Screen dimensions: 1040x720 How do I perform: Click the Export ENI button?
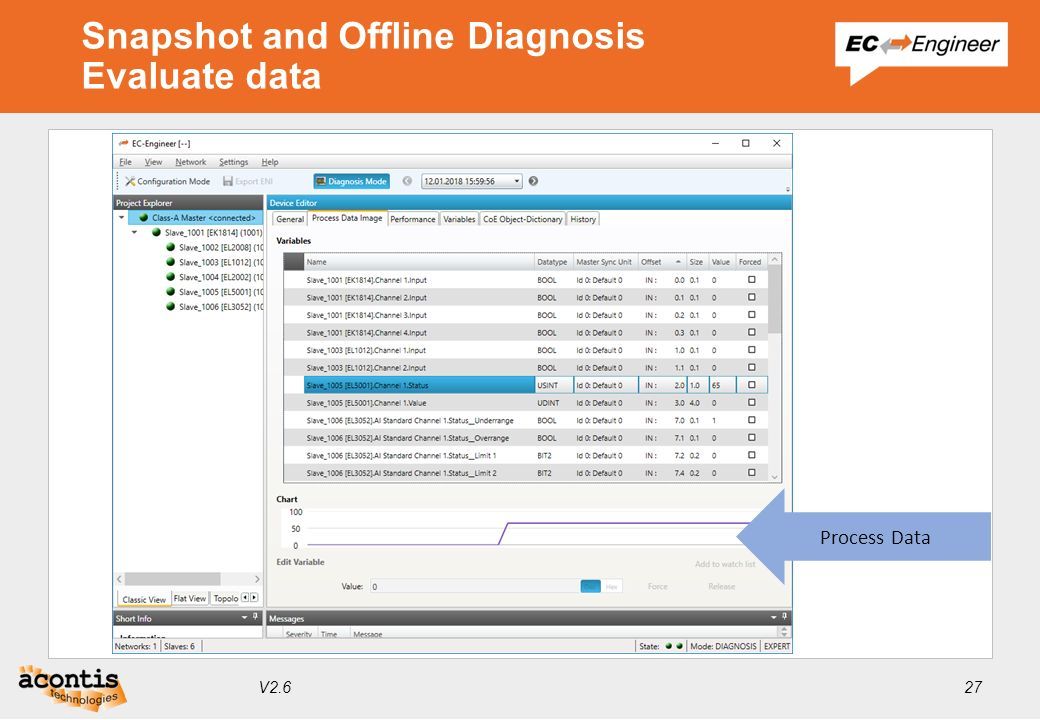247,181
